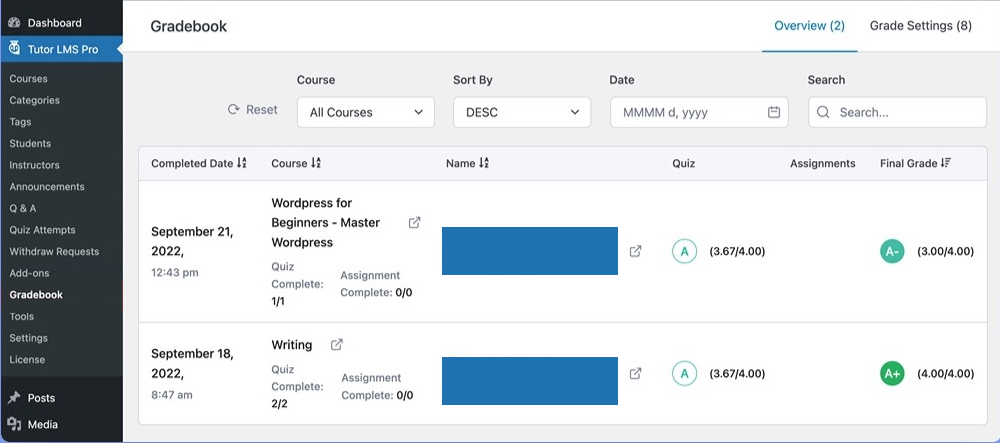Screen dimensions: 1000x443
Task: Click the 12:43 pm time text
Action: [x=175, y=273]
